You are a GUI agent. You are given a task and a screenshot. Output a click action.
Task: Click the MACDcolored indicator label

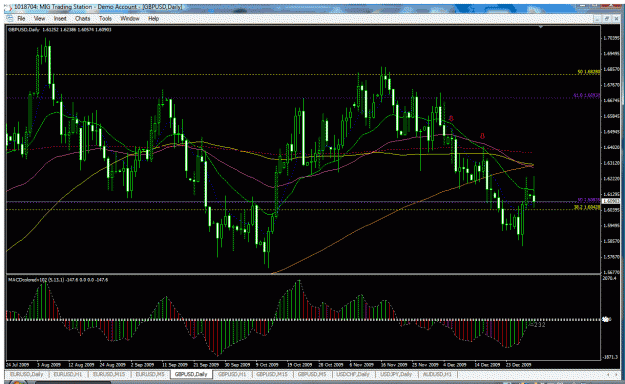pyautogui.click(x=58, y=280)
